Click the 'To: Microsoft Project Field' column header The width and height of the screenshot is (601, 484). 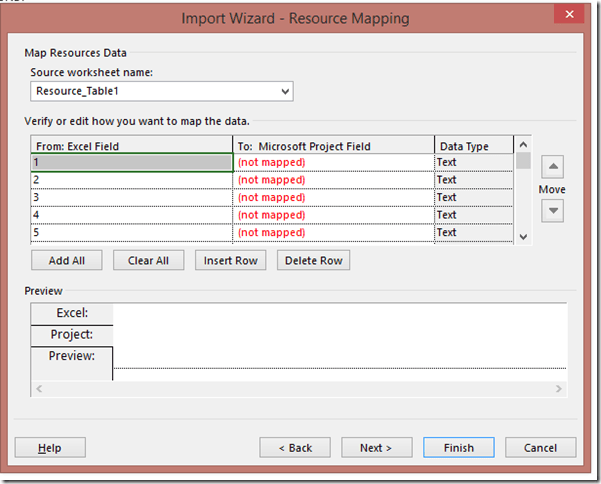pyautogui.click(x=333, y=146)
